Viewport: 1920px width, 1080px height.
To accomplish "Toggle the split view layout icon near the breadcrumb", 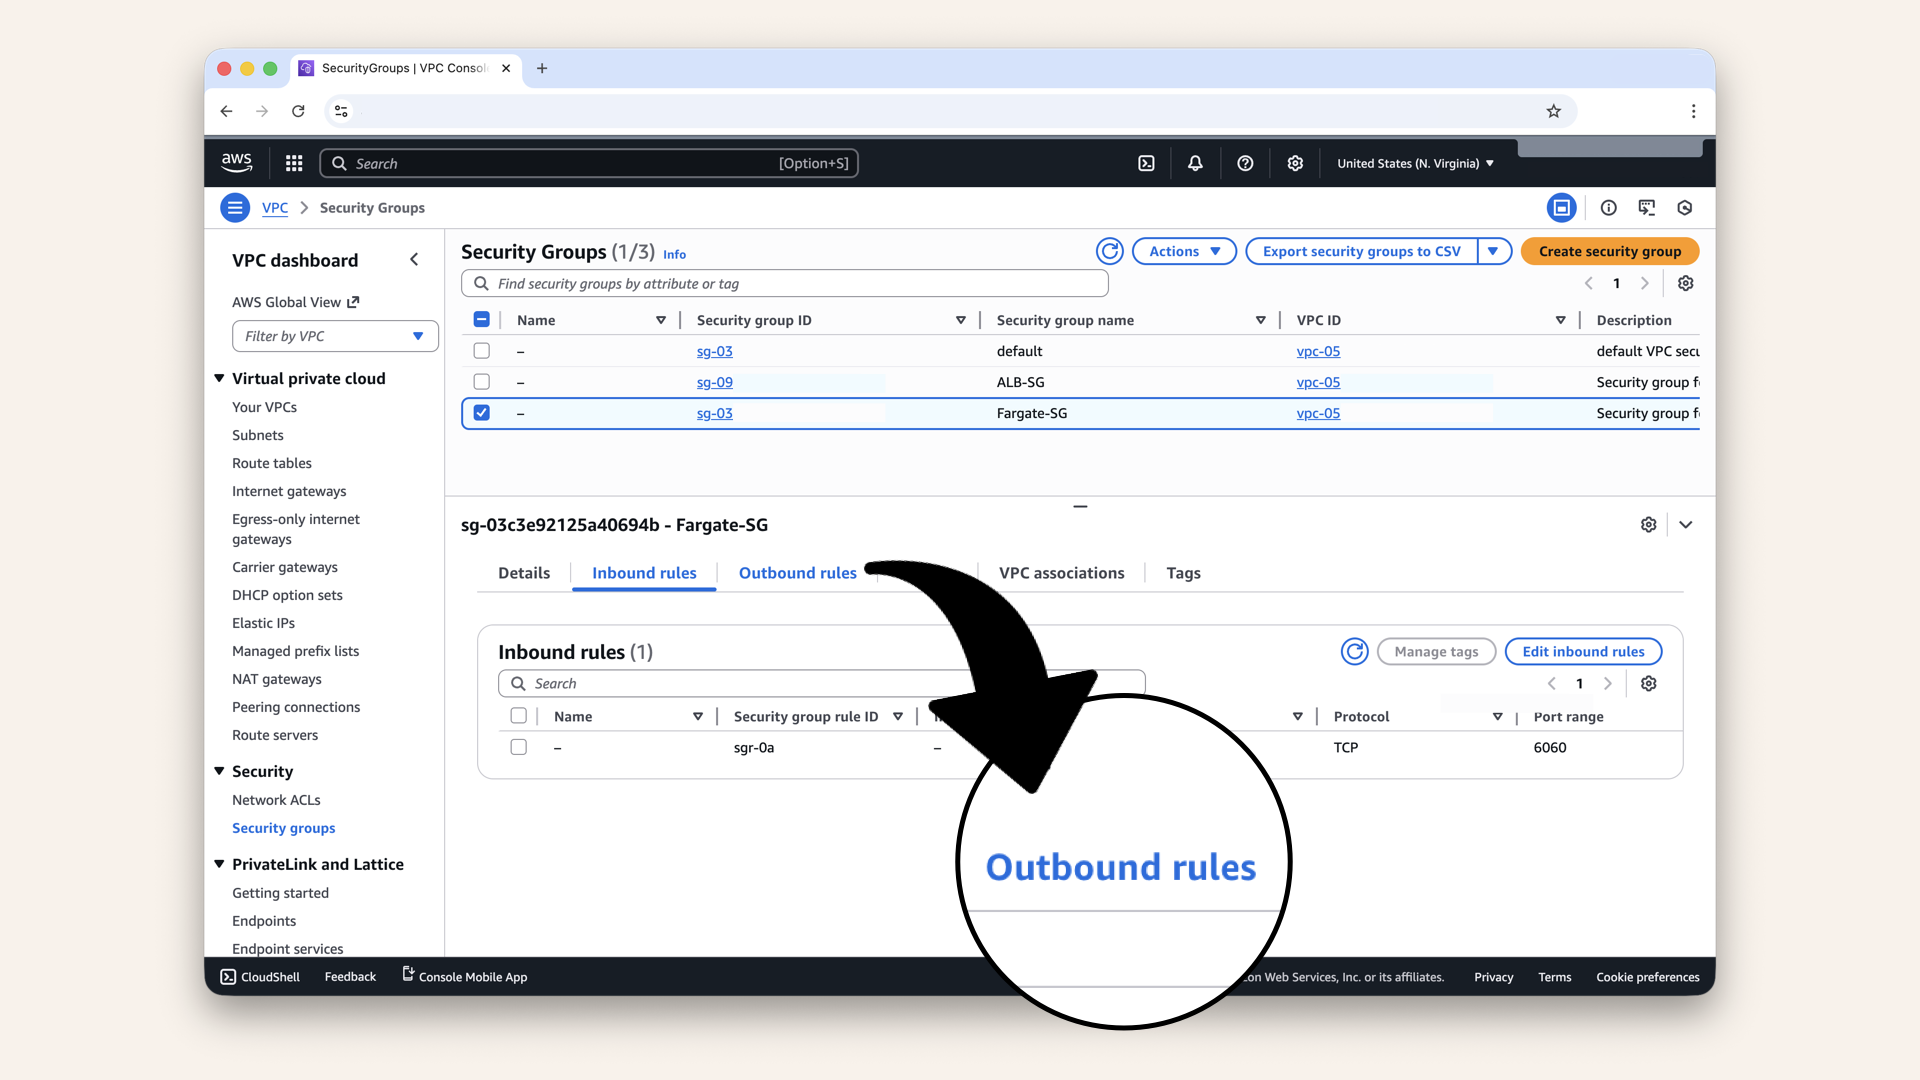I will point(1562,207).
